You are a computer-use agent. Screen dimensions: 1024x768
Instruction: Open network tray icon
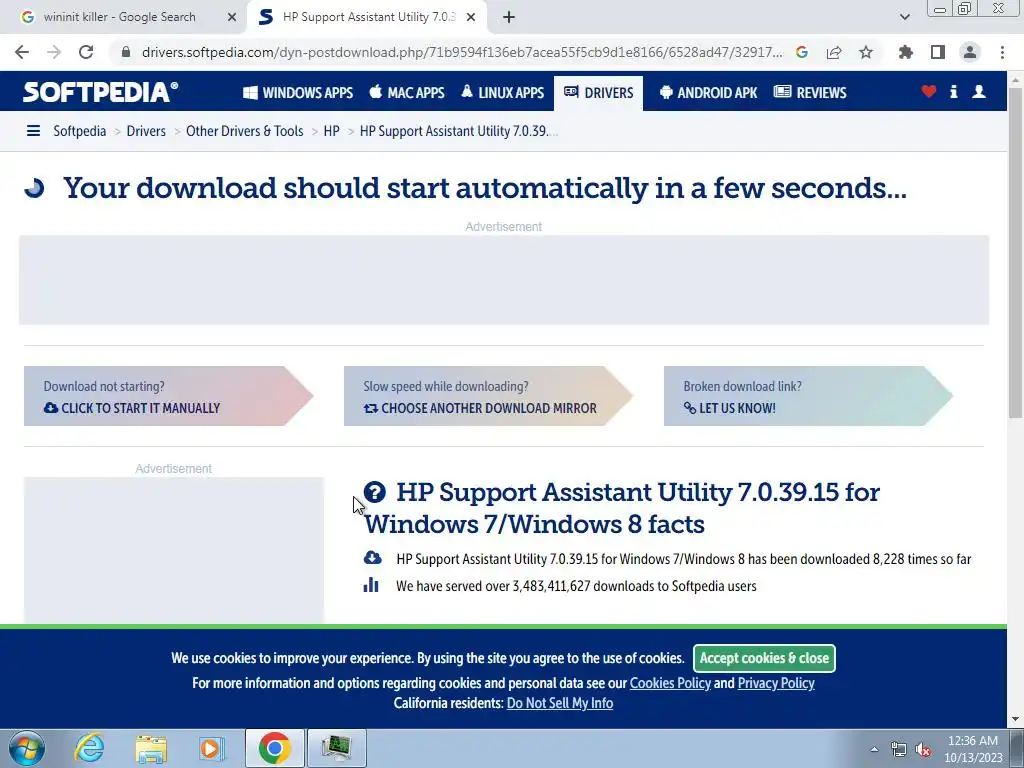pyautogui.click(x=899, y=750)
